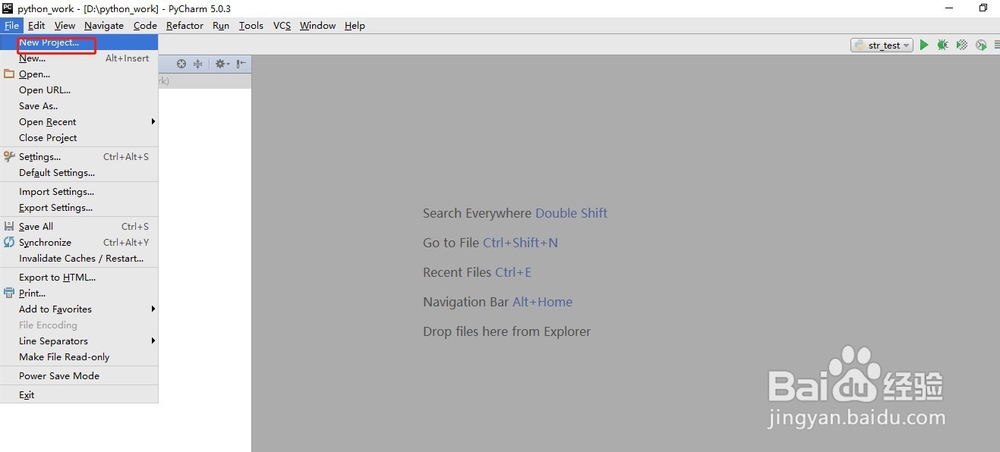
Task: Open the VCS menu
Action: [x=282, y=26]
